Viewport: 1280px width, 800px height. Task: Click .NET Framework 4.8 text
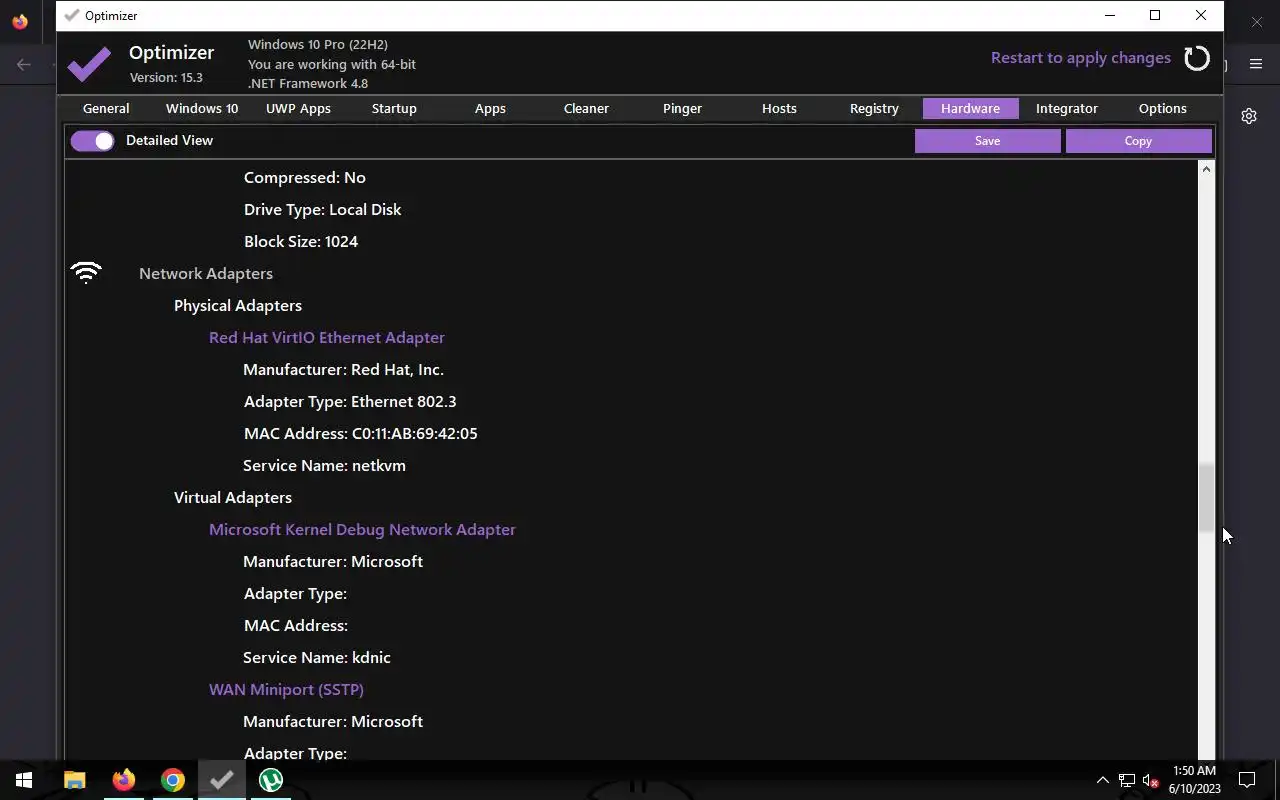coord(308,83)
